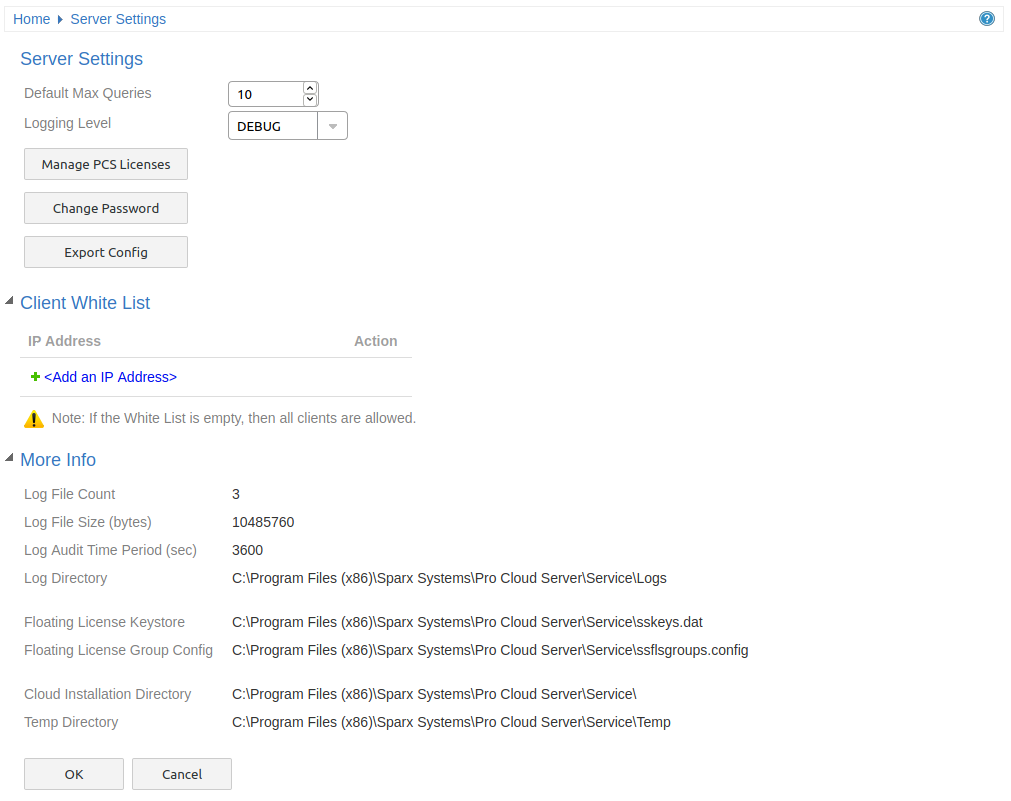Viewport: 1011px width, 801px height.
Task: Decrement Default Max Queries with down arrow
Action: coord(310,99)
